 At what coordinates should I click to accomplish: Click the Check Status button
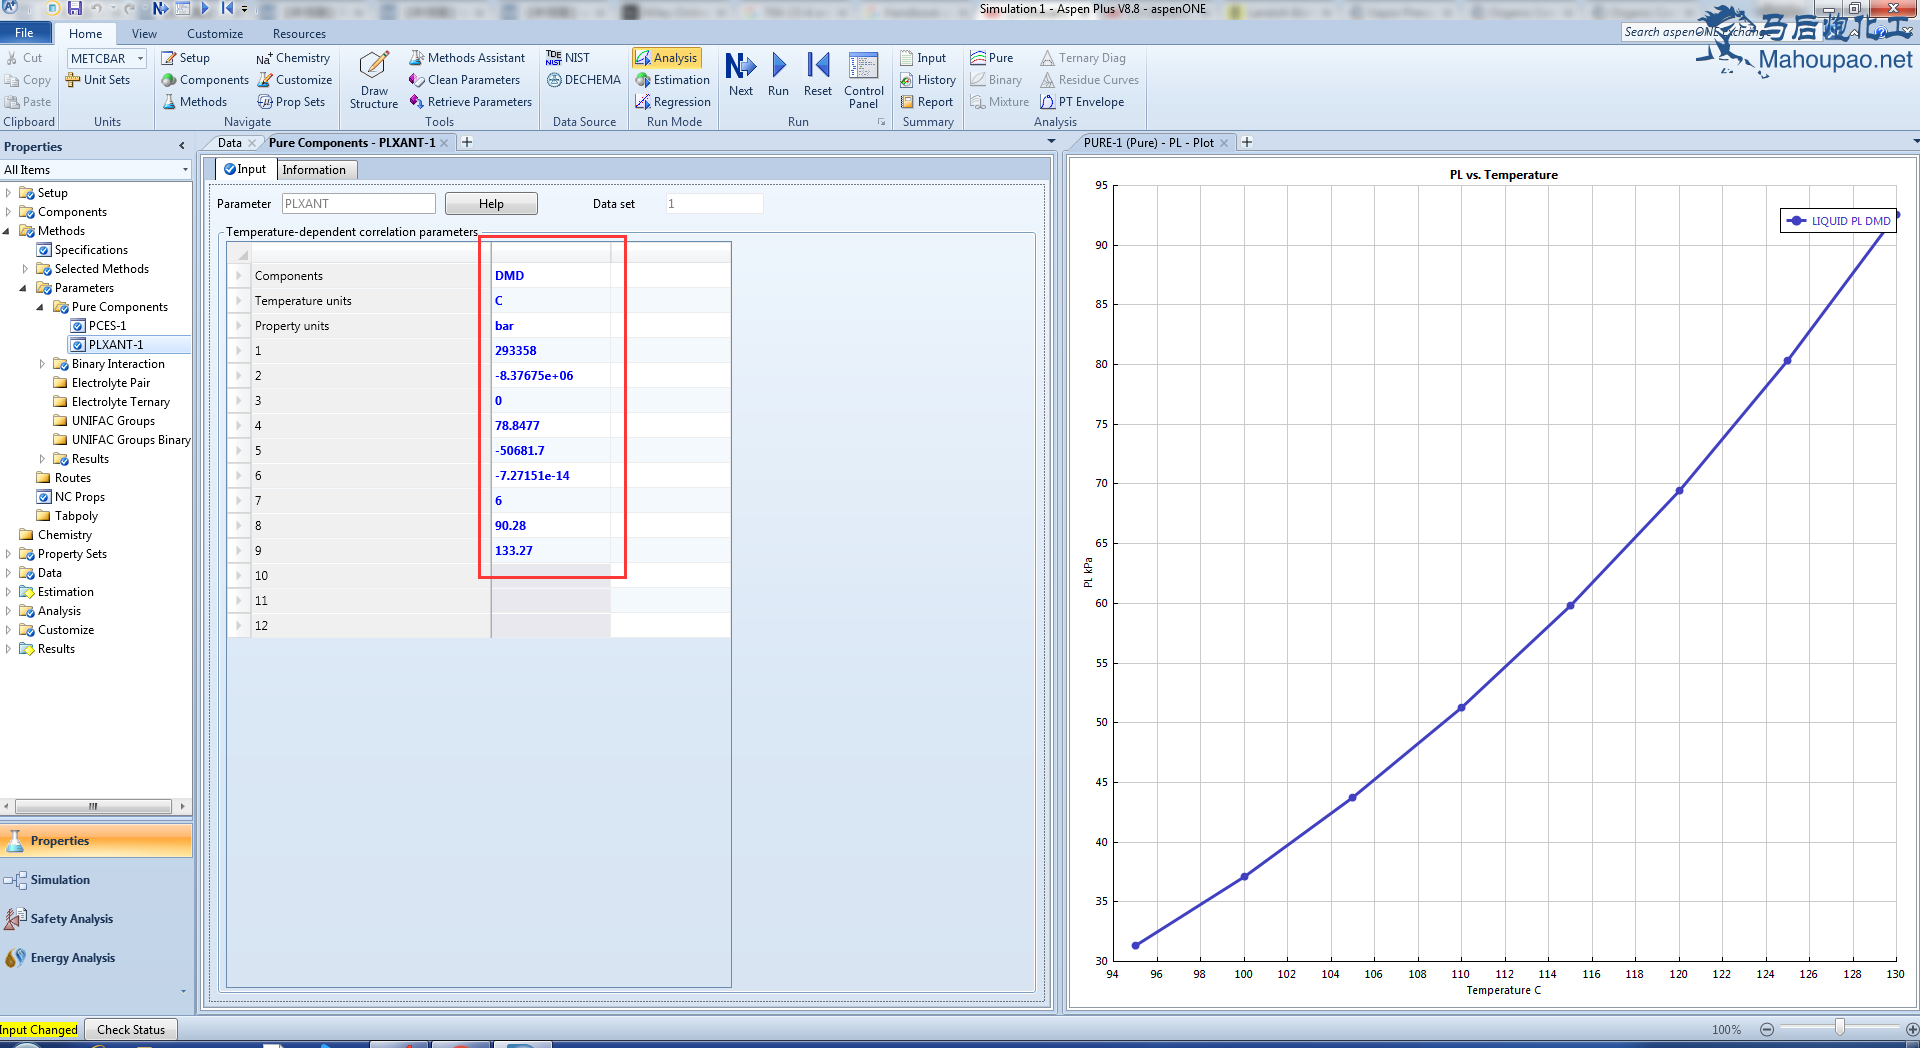click(x=131, y=1030)
